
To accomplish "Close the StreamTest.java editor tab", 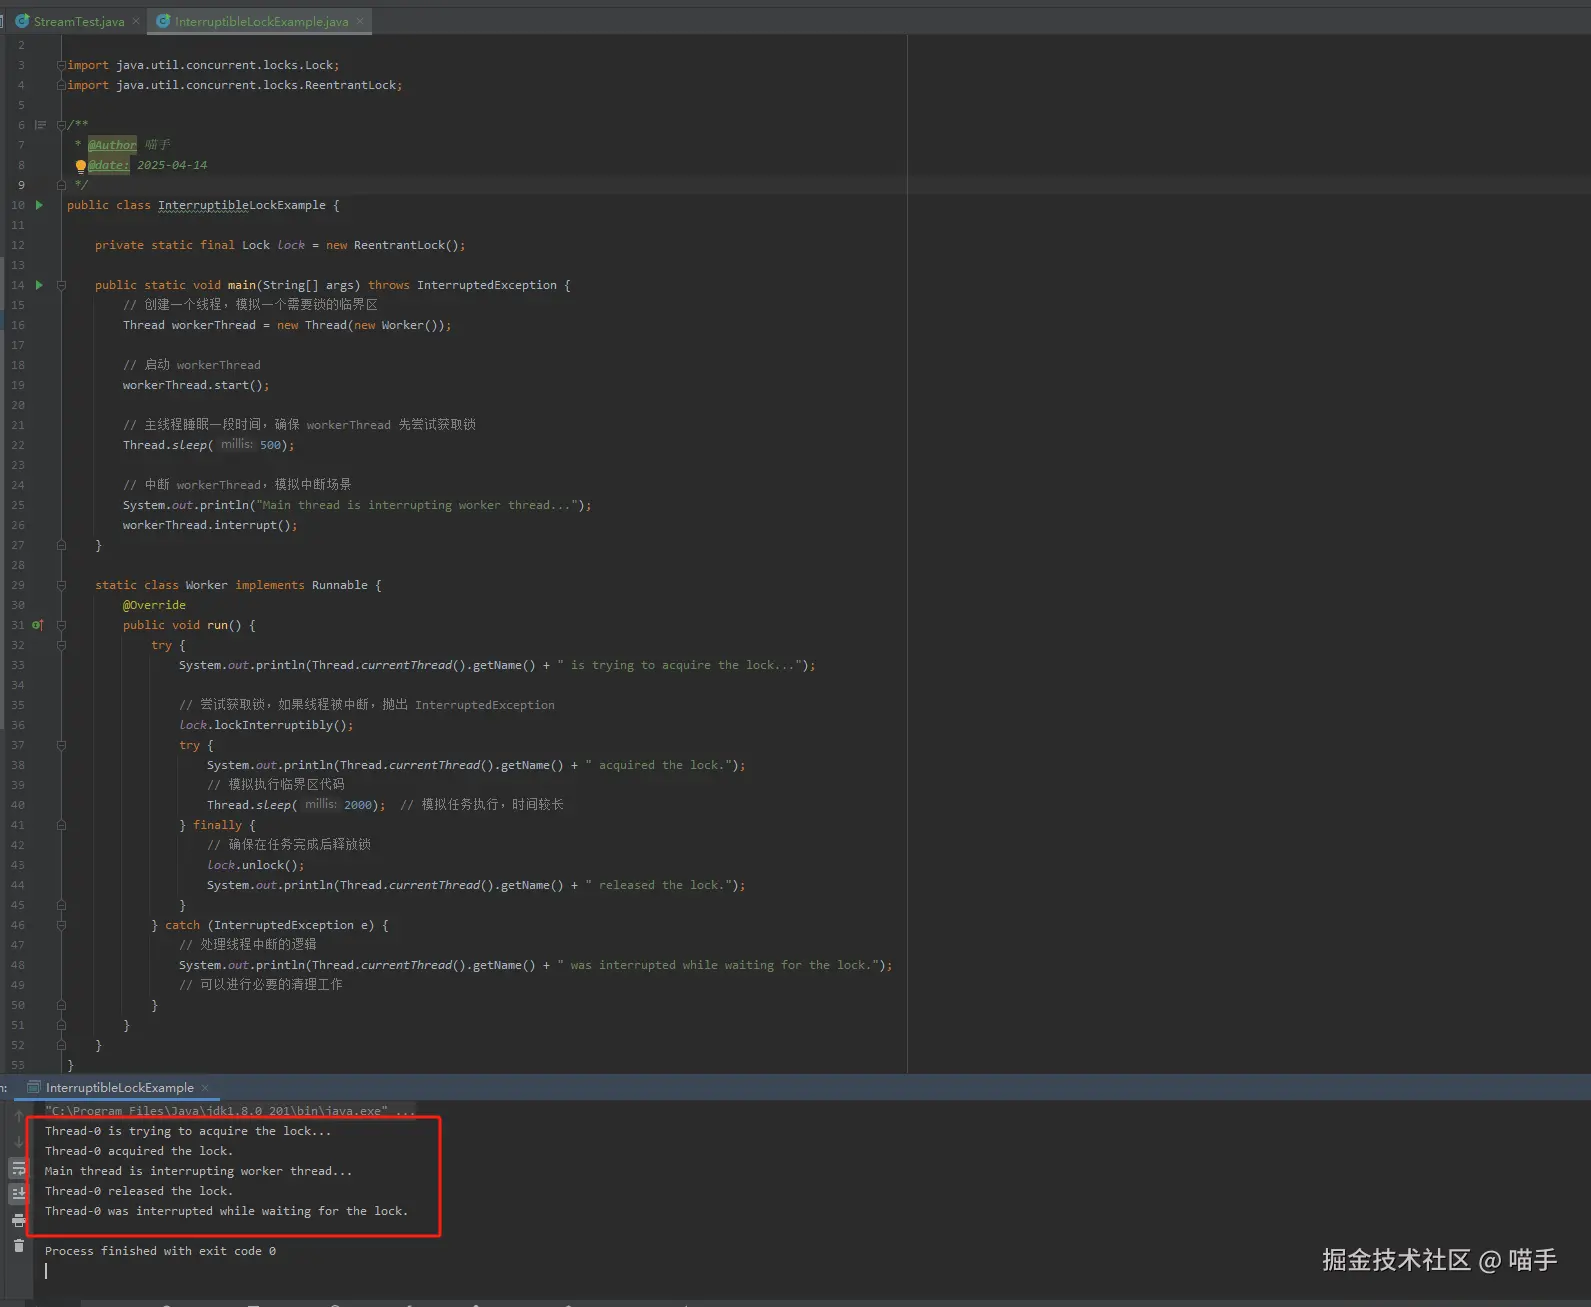I will (137, 21).
